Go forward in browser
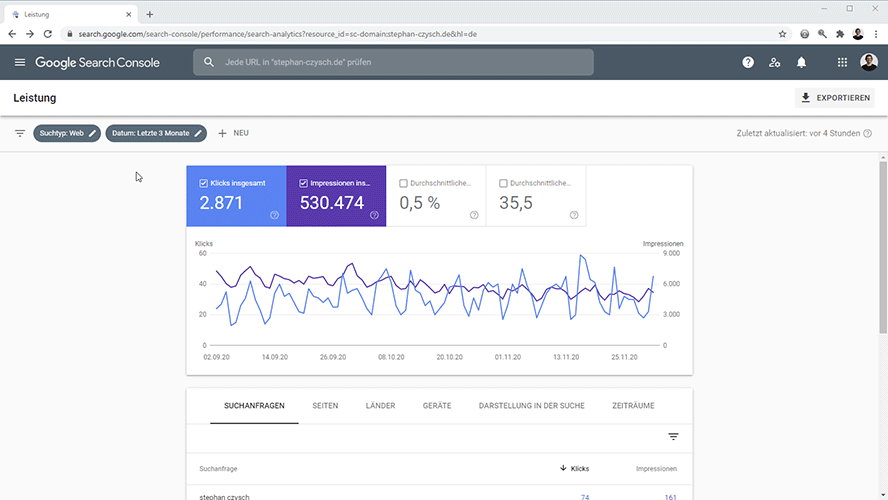The image size is (888, 500). point(30,34)
